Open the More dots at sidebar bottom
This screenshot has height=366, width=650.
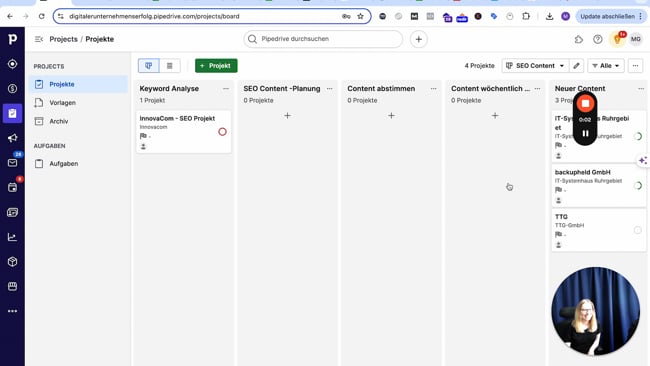point(12,311)
